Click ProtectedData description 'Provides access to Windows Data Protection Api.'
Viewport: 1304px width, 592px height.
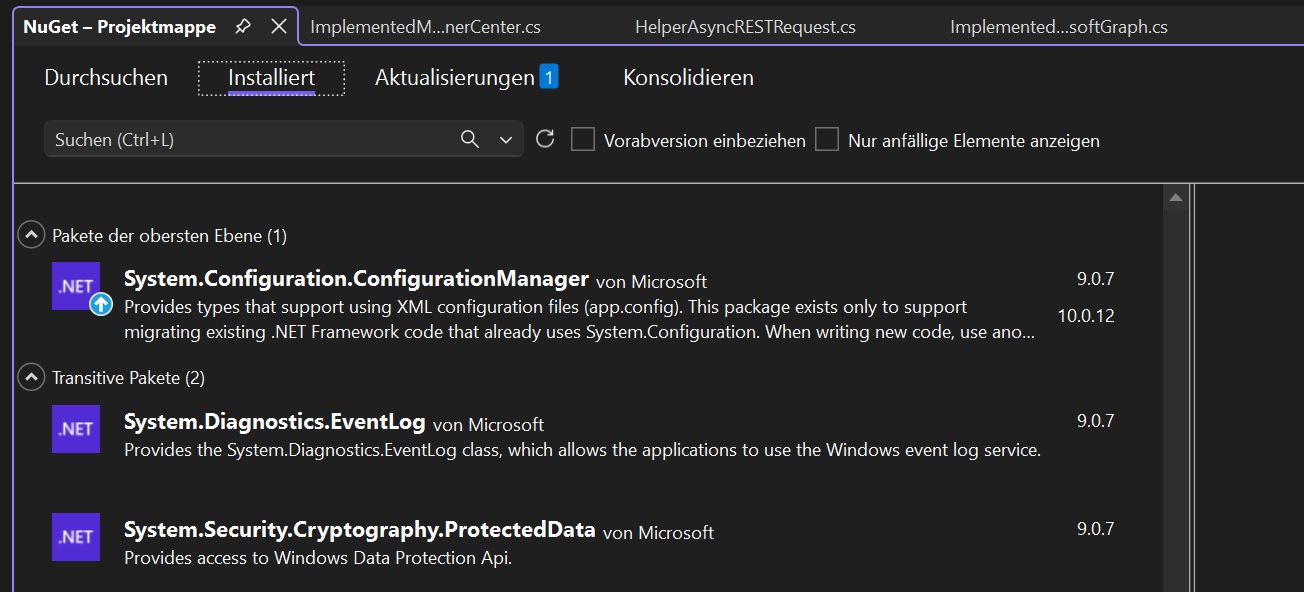[318, 558]
